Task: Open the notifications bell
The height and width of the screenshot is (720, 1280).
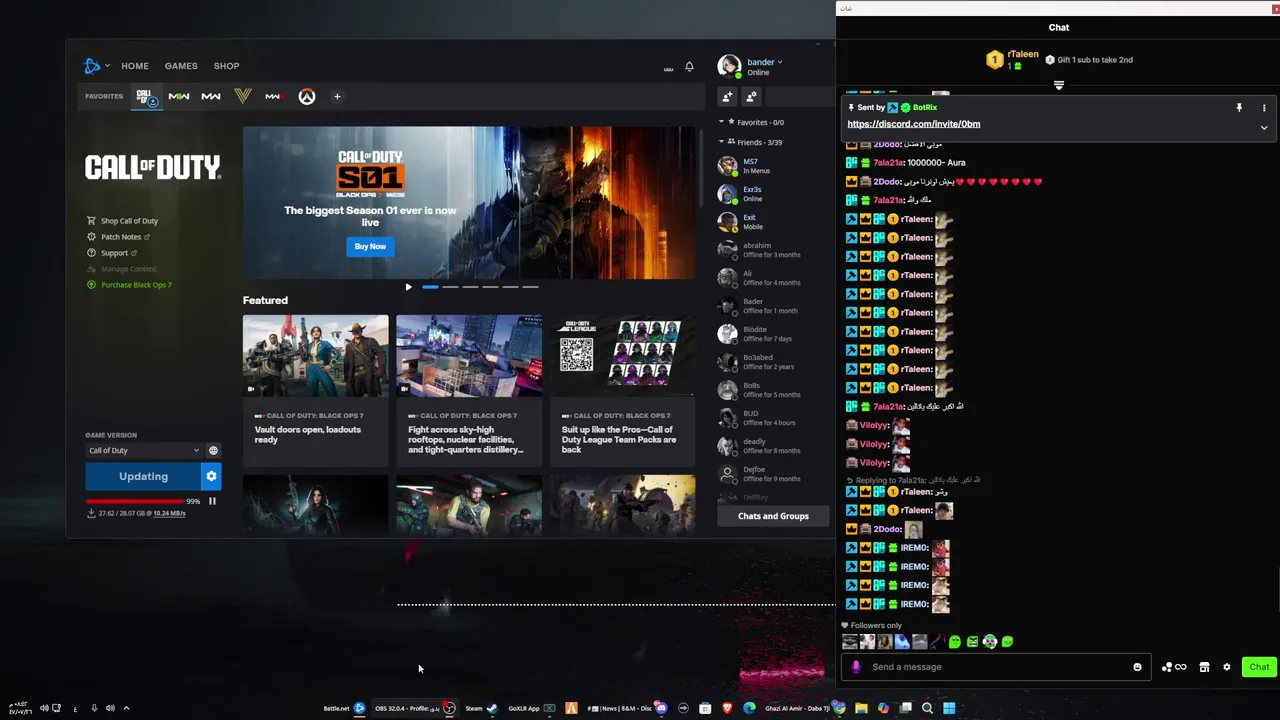Action: click(689, 67)
